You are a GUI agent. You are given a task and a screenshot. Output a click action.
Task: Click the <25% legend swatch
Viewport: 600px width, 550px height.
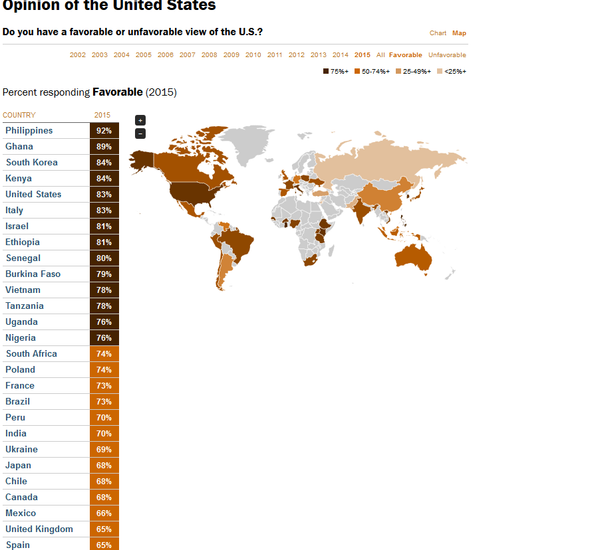[440, 71]
